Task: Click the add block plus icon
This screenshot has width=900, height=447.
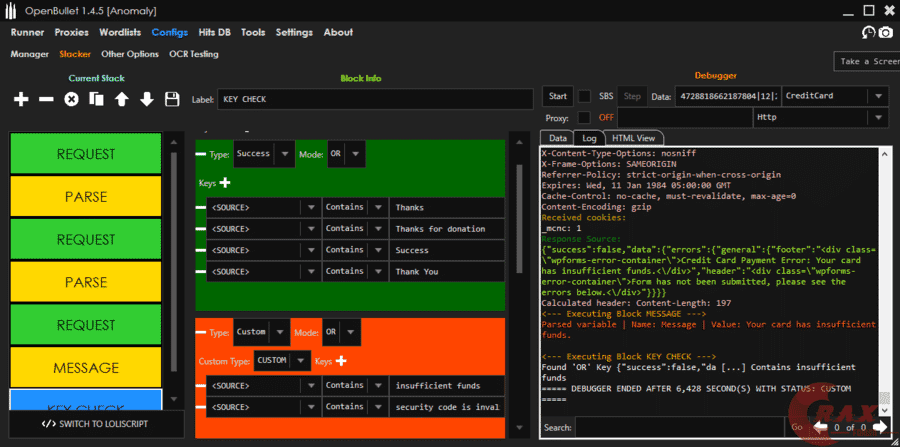Action: tap(21, 99)
